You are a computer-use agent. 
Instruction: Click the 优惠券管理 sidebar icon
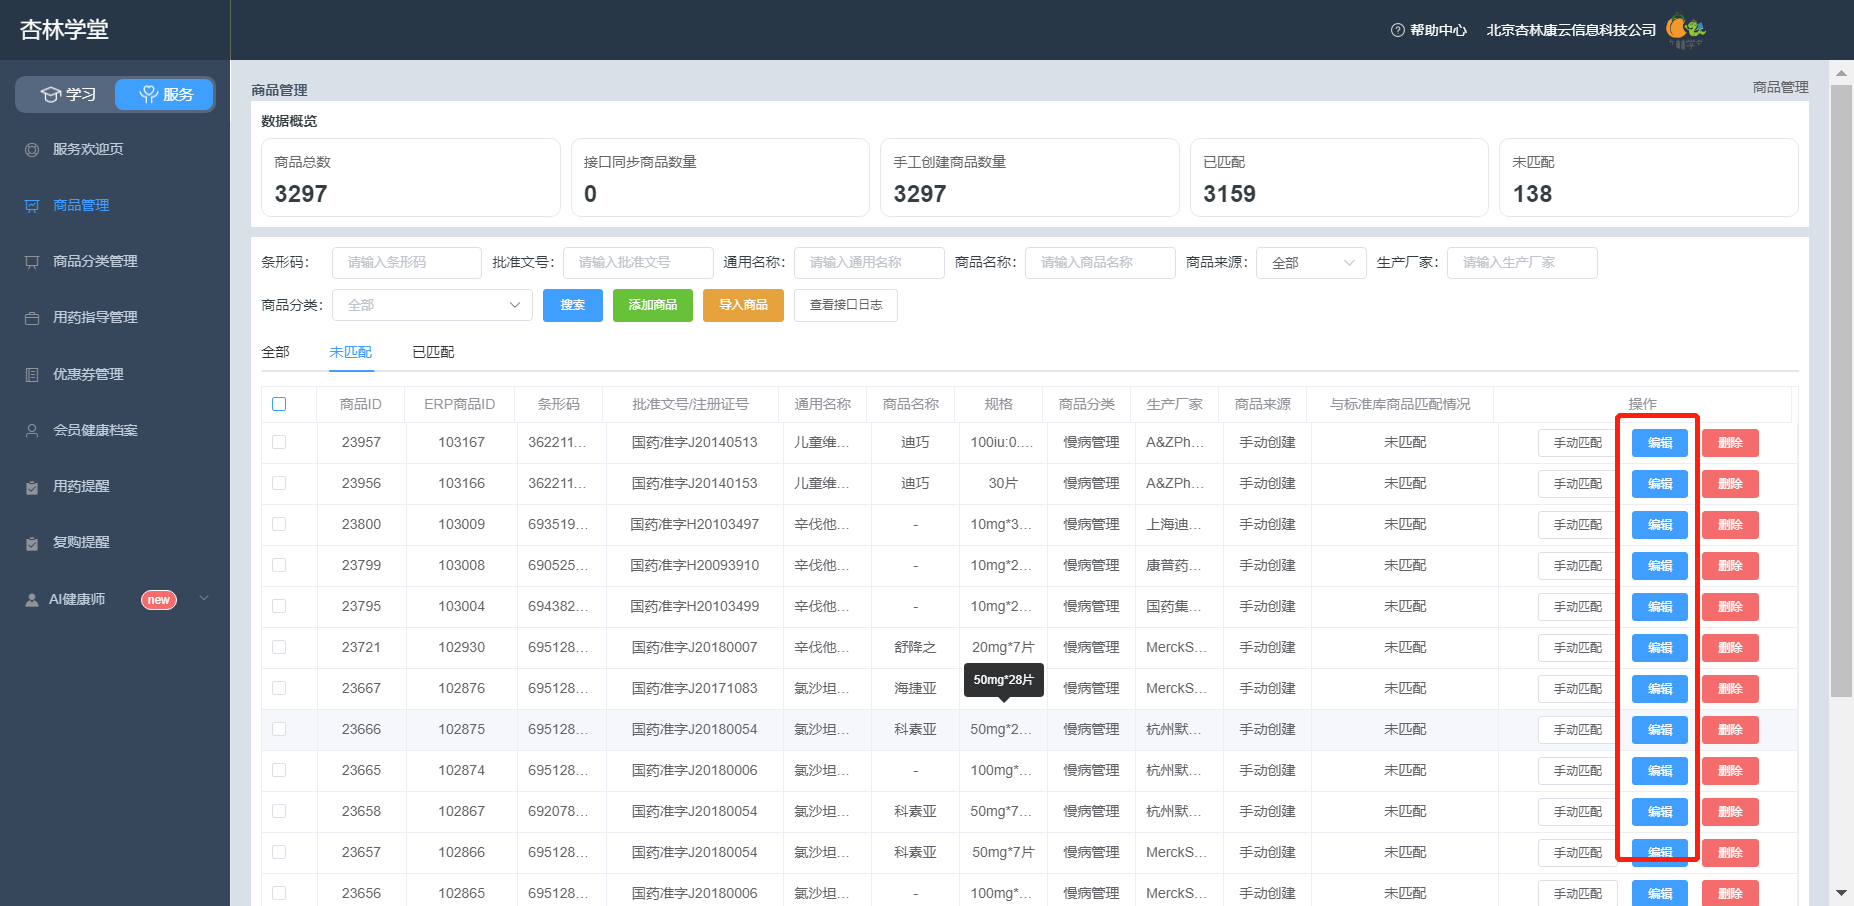click(x=32, y=375)
